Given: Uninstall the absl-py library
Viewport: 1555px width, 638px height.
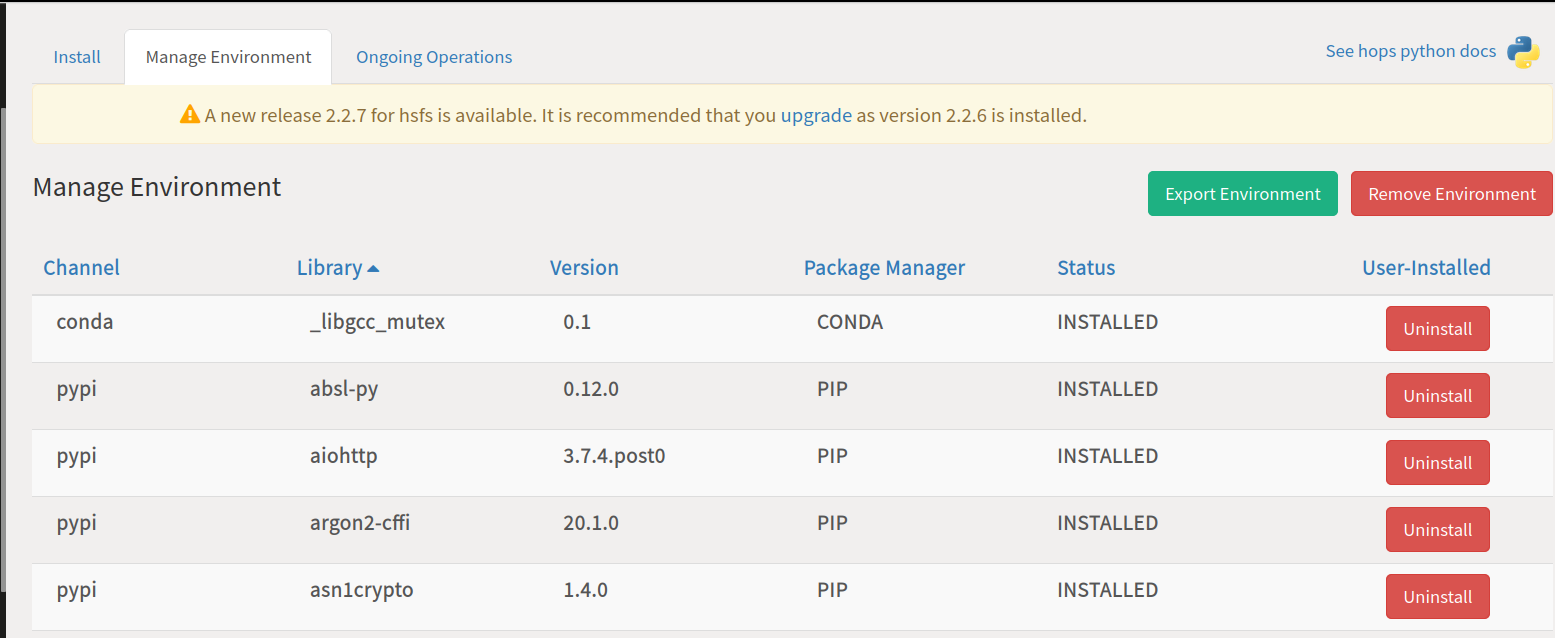Looking at the screenshot, I should tap(1437, 395).
